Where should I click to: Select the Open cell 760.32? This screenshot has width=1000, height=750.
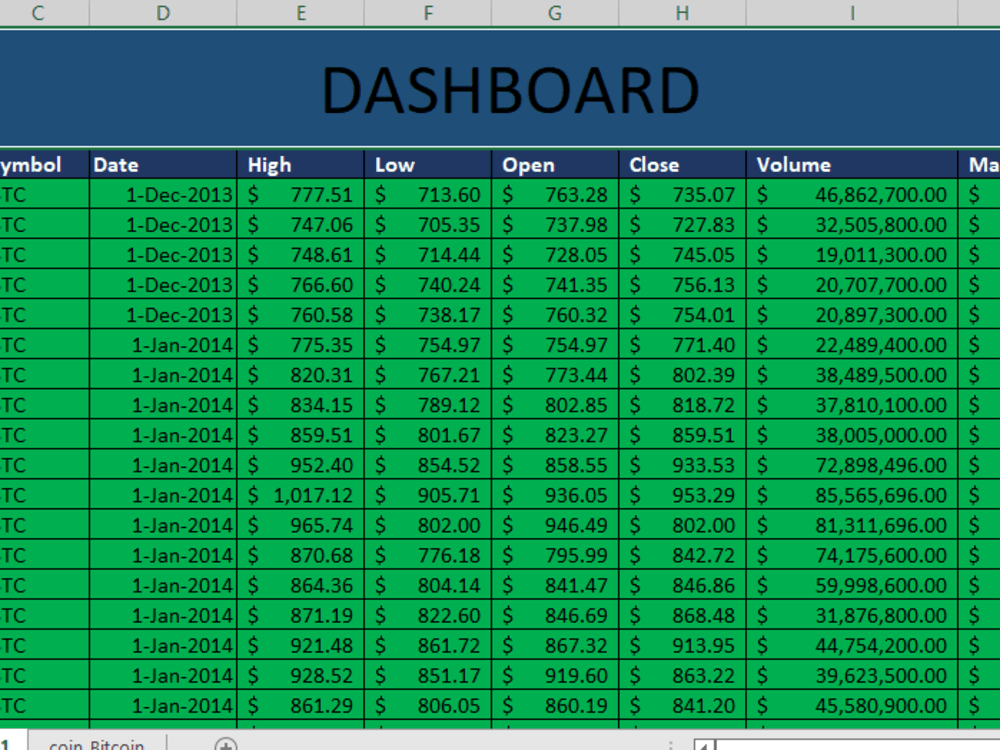[x=555, y=314]
